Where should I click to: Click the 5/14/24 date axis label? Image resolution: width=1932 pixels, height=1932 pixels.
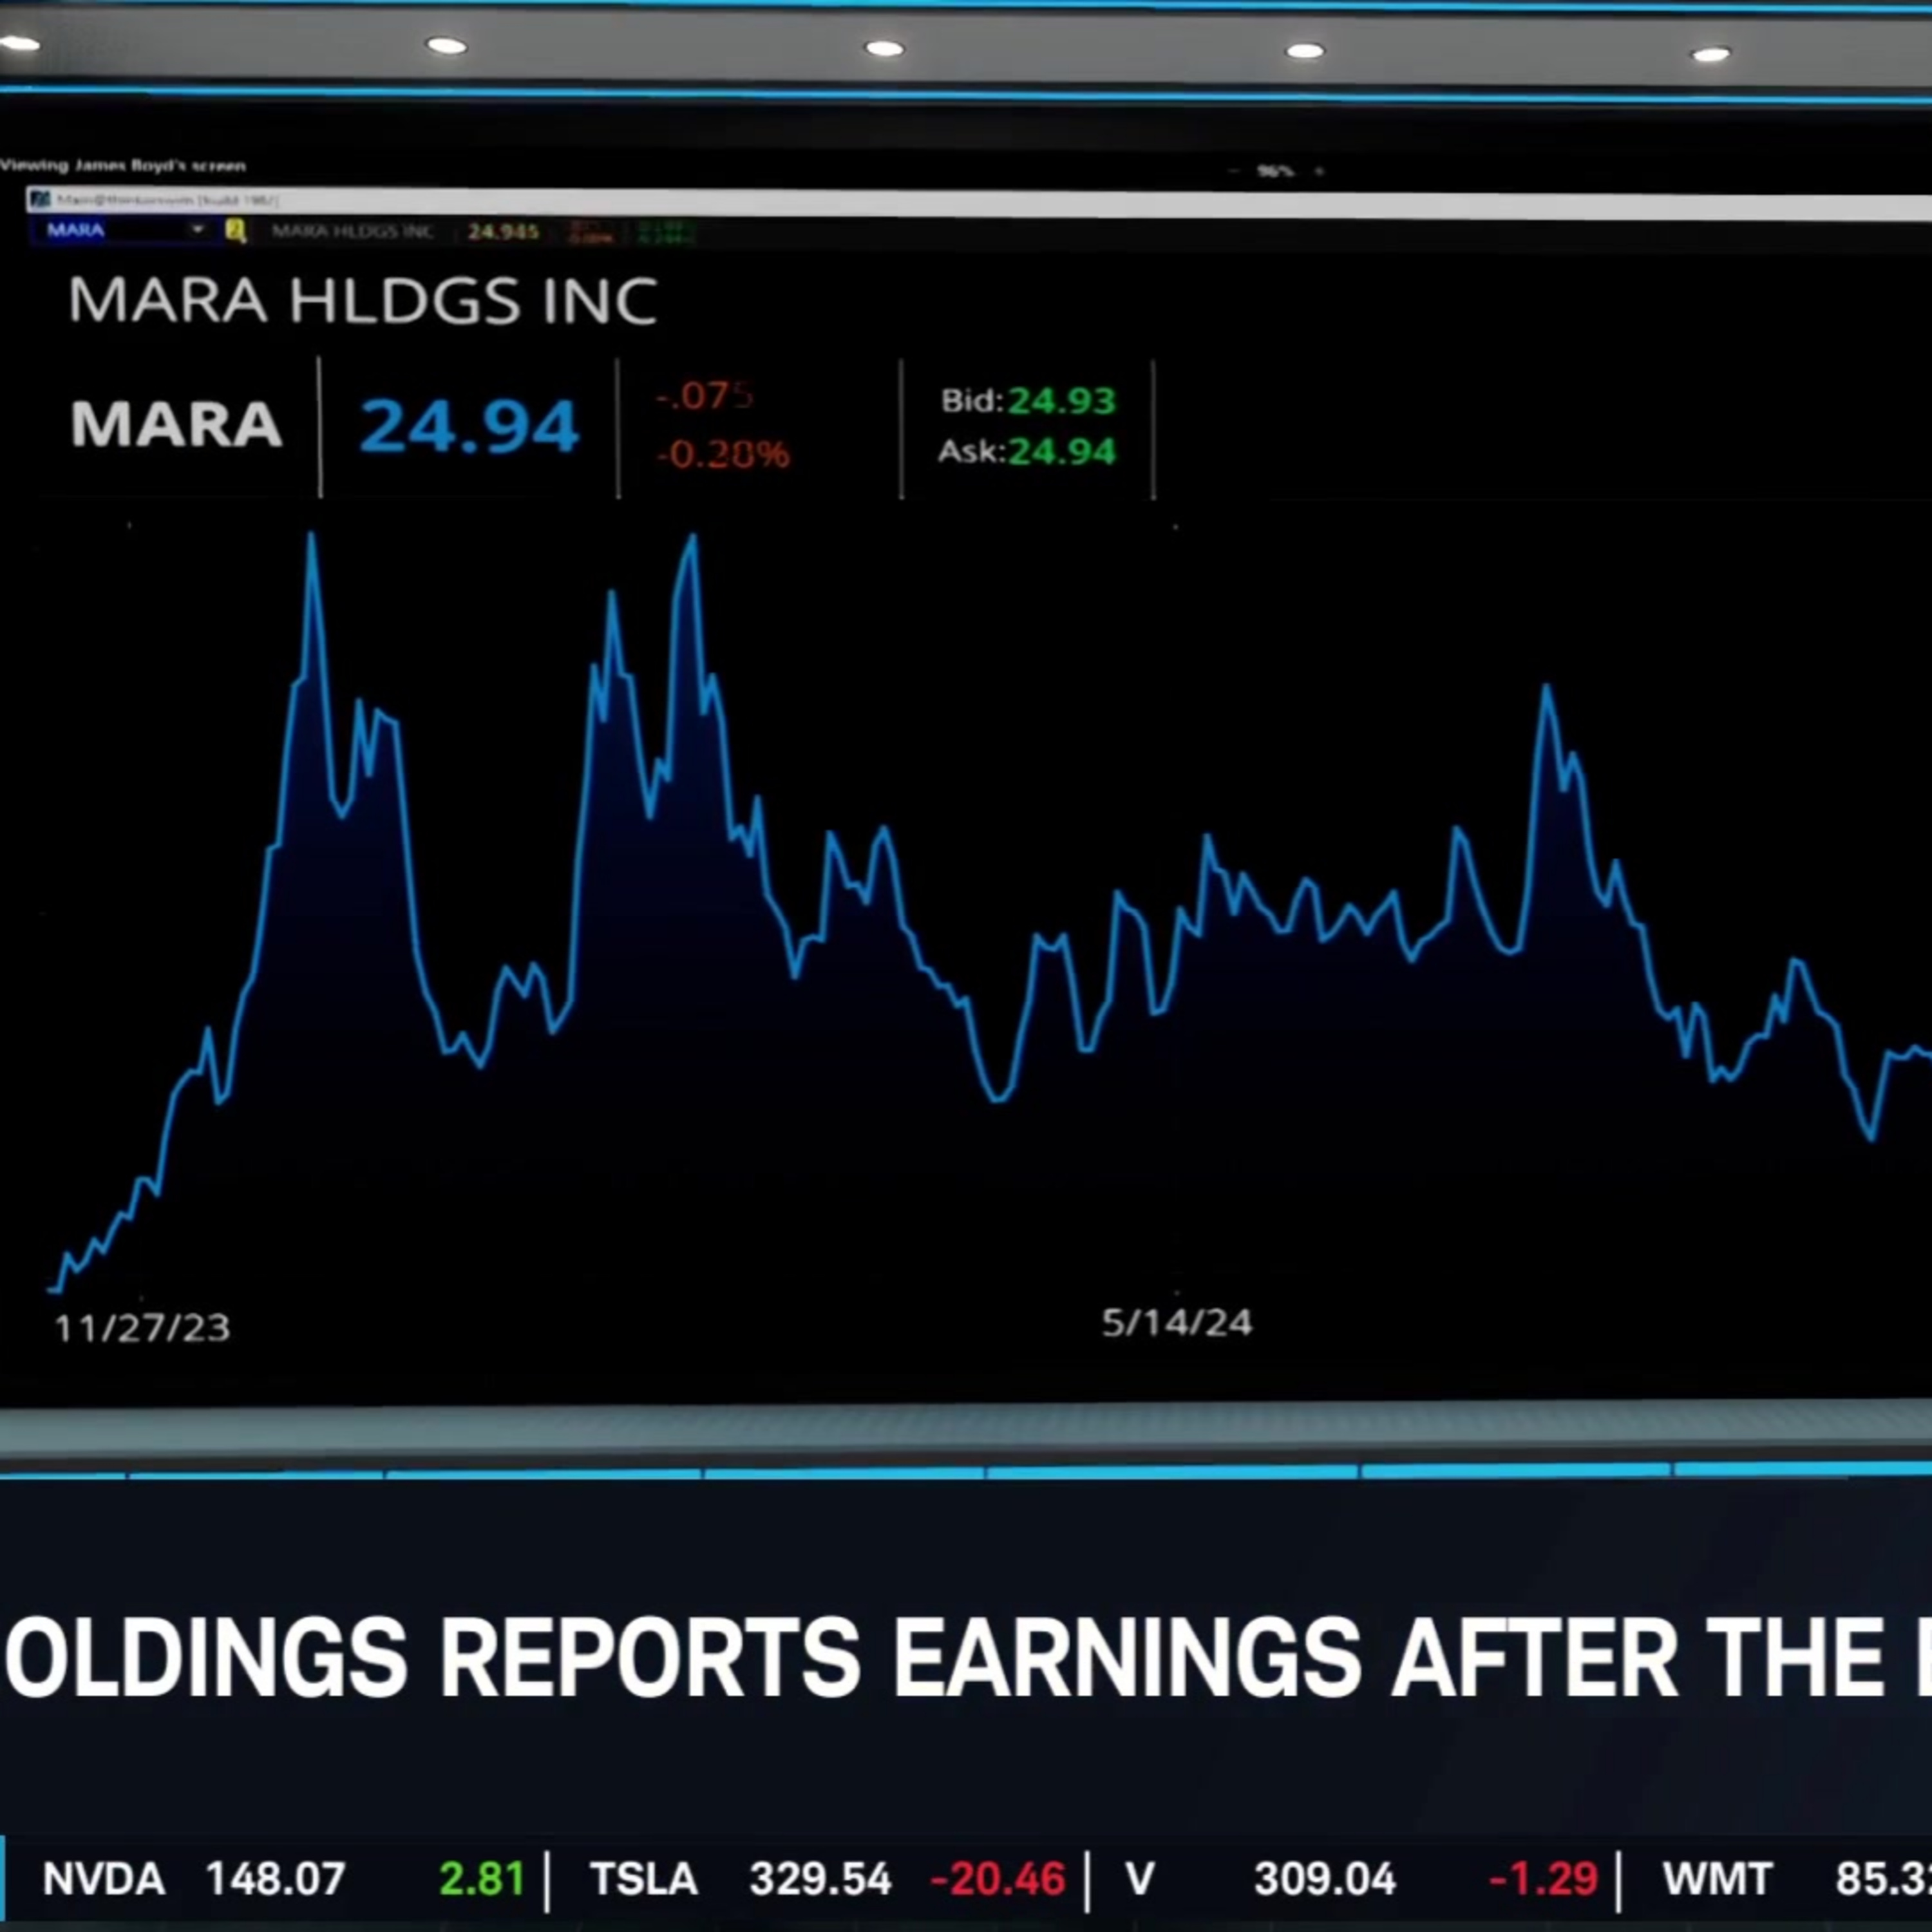pyautogui.click(x=1177, y=1323)
